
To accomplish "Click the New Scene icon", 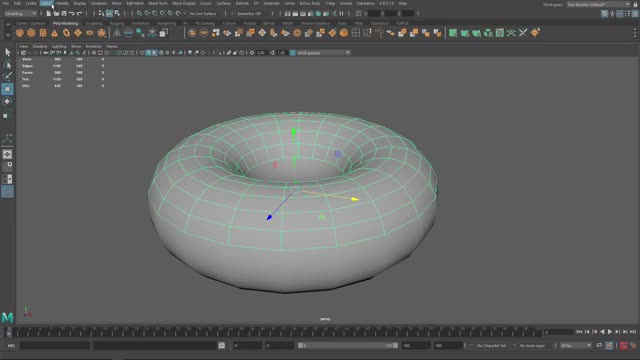I will click(x=49, y=13).
